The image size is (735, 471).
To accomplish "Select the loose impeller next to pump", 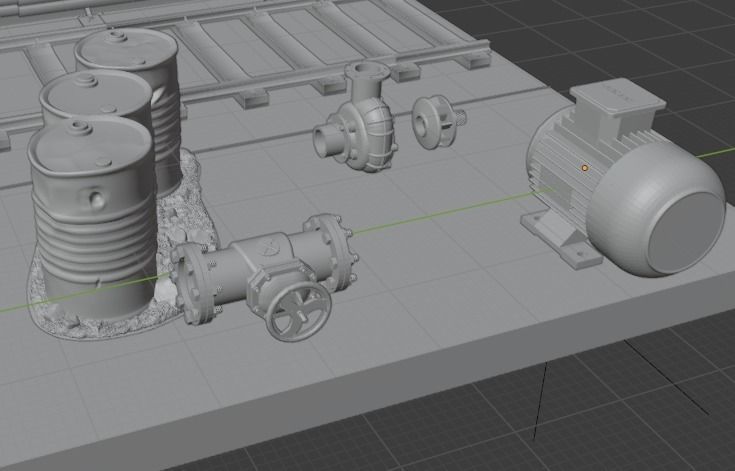I will [x=437, y=121].
